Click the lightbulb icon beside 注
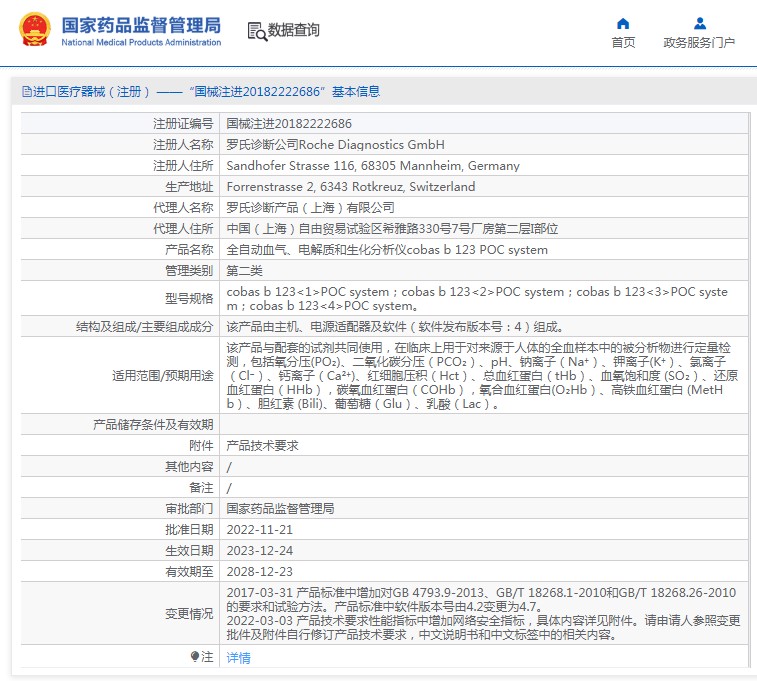This screenshot has width=757, height=681. 195,656
